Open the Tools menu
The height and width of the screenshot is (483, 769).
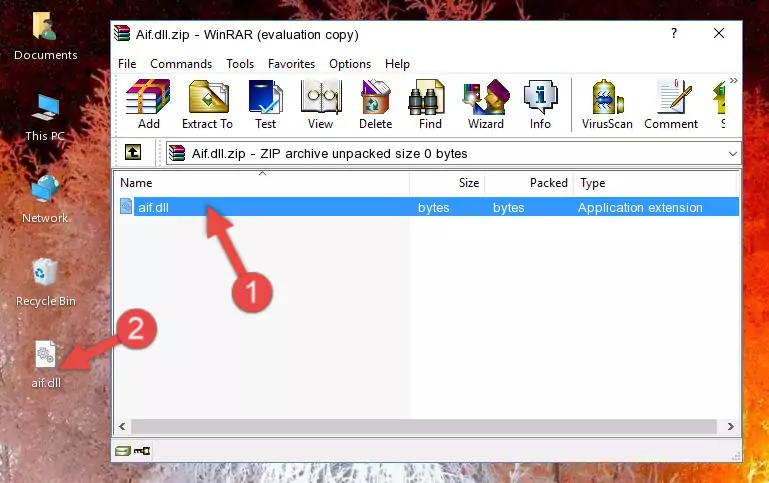pyautogui.click(x=240, y=64)
